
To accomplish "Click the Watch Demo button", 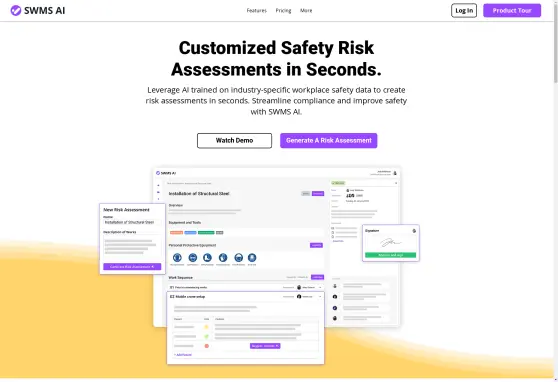I will tap(235, 141).
